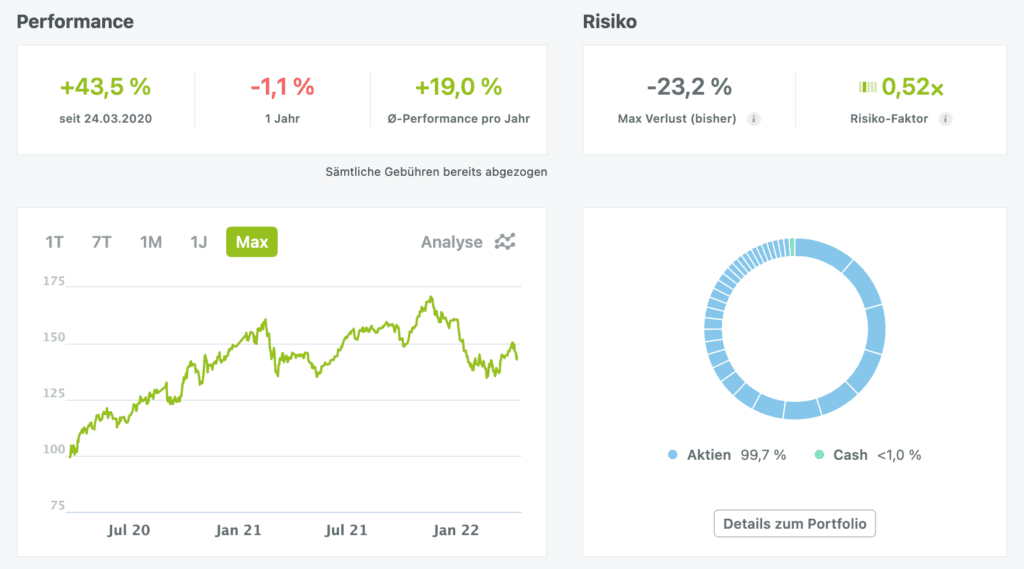Click info icon beside Max Verlust
Viewport: 1024px width, 569px height.
(x=754, y=119)
